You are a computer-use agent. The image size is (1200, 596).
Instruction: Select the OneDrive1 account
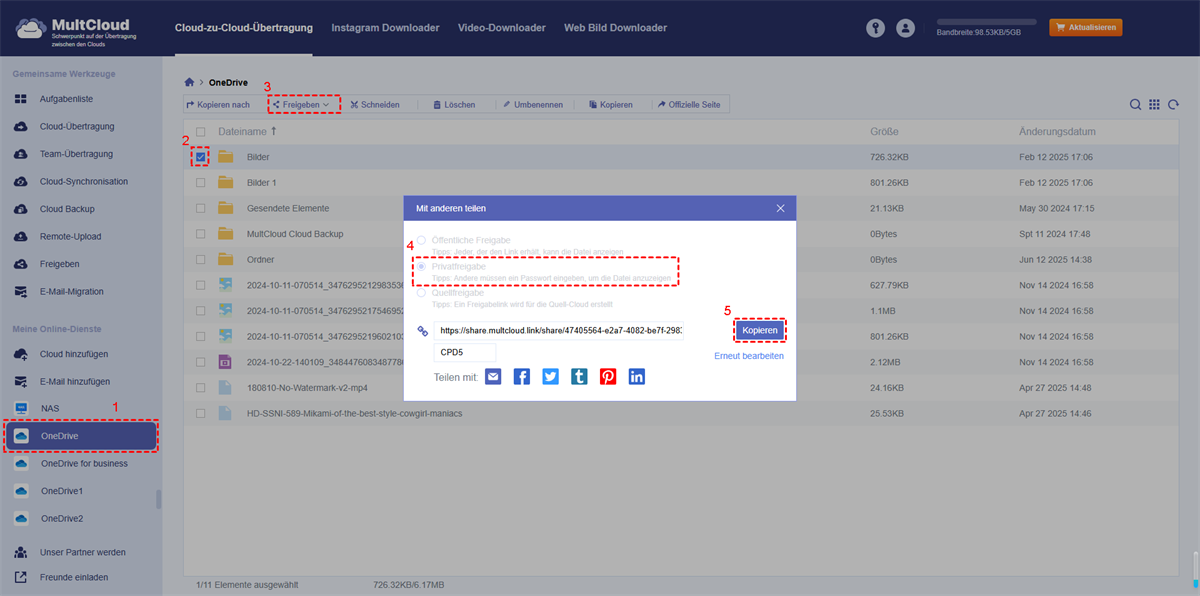[62, 491]
